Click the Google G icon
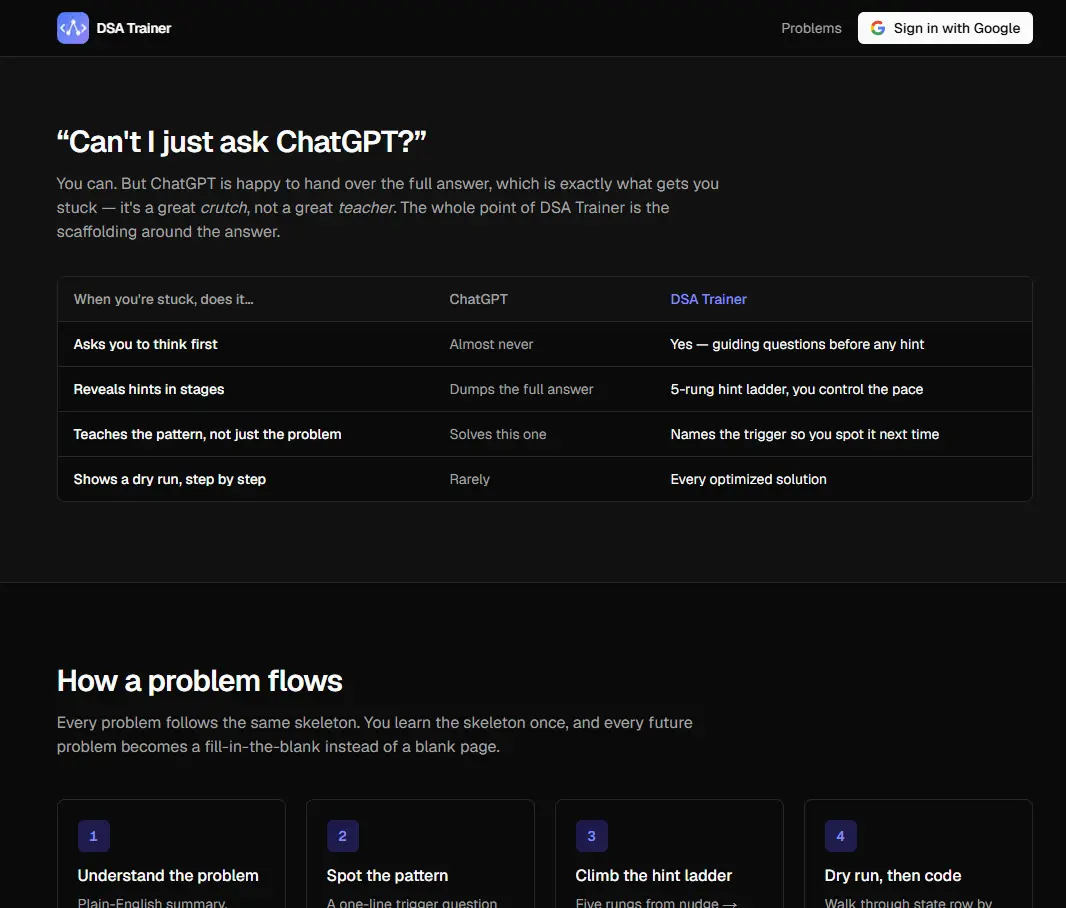Viewport: 1066px width, 908px height. click(878, 28)
